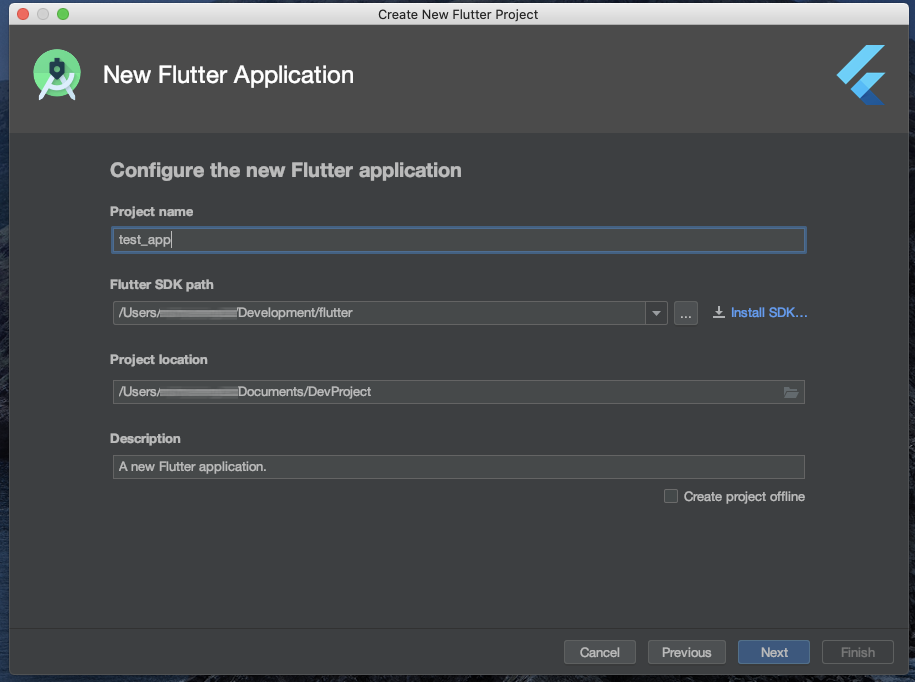Click the Project name label
The height and width of the screenshot is (682, 915).
(151, 212)
